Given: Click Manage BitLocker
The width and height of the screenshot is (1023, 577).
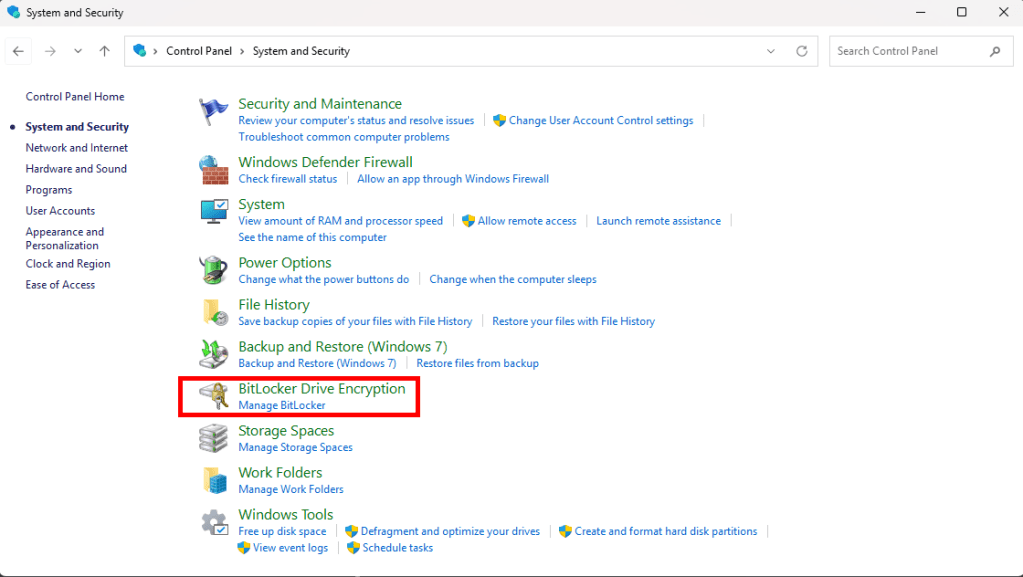Looking at the screenshot, I should pyautogui.click(x=282, y=405).
